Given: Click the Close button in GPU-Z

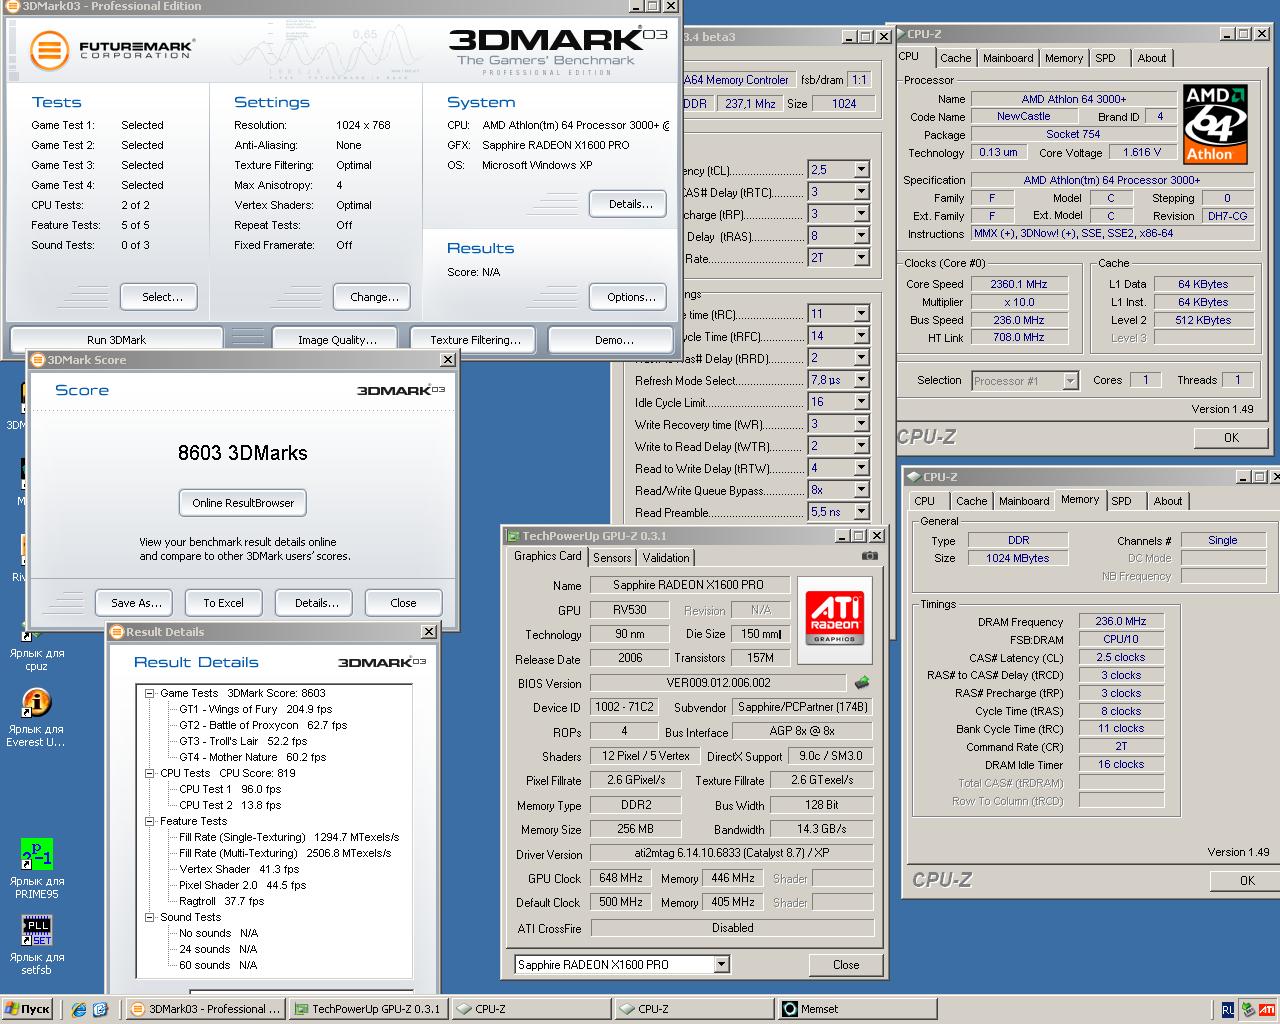Looking at the screenshot, I should (x=846, y=965).
